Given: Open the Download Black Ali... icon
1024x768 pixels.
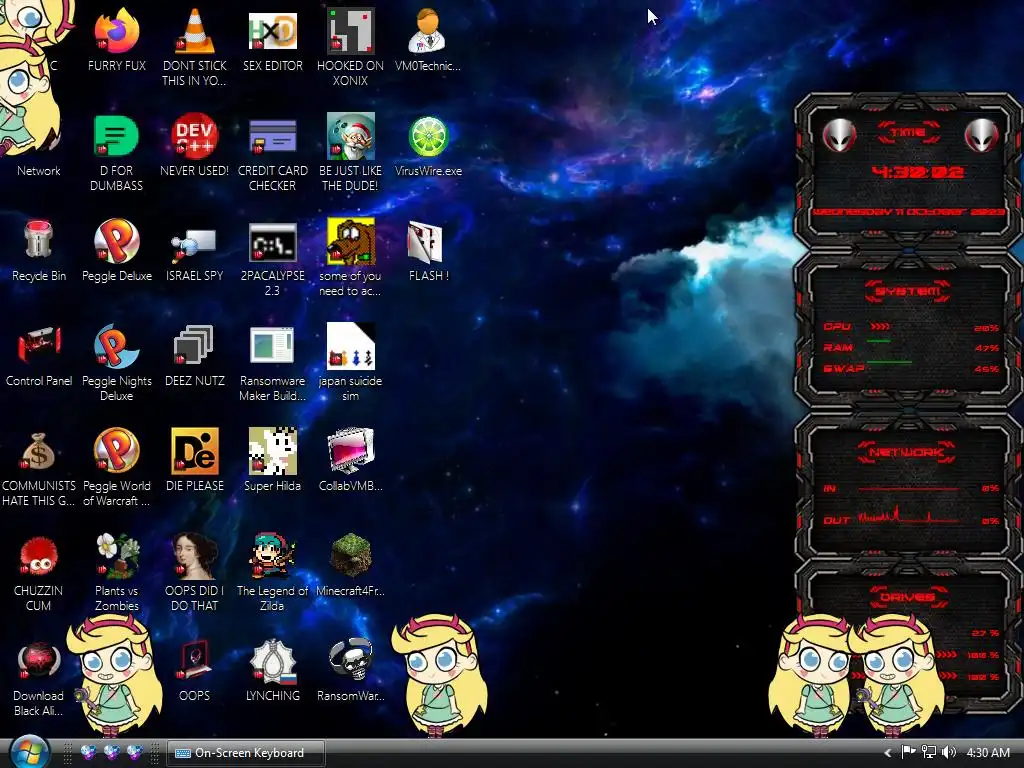Looking at the screenshot, I should [x=39, y=661].
